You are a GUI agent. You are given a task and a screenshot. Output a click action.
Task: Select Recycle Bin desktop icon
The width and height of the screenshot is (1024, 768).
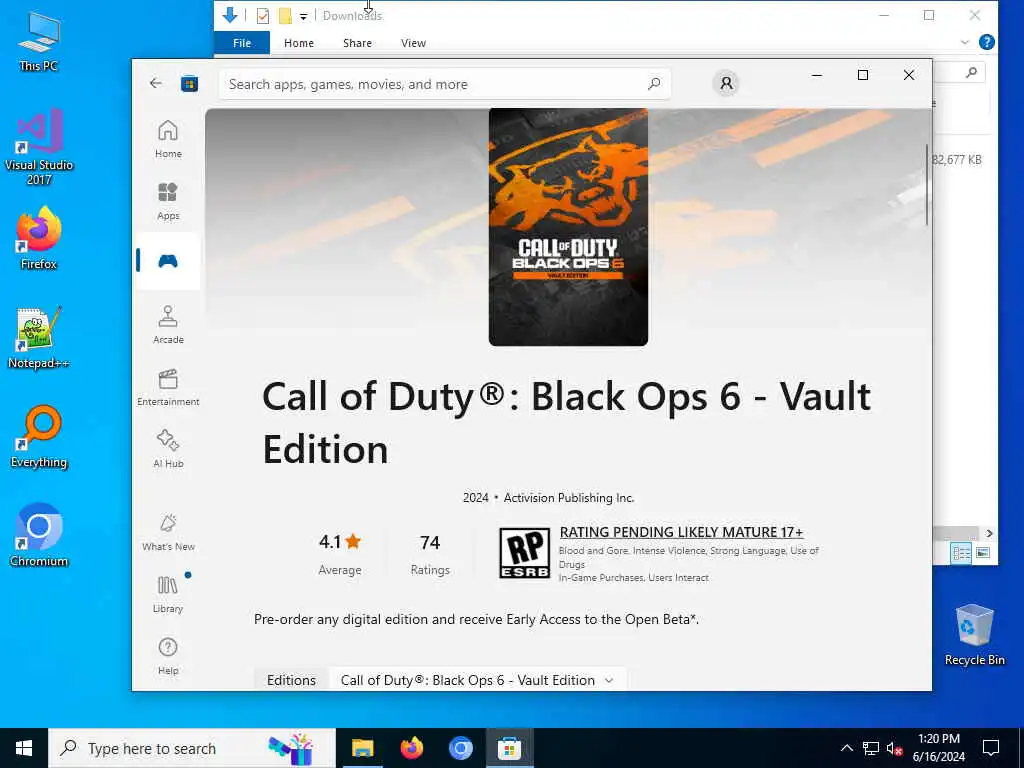[974, 635]
